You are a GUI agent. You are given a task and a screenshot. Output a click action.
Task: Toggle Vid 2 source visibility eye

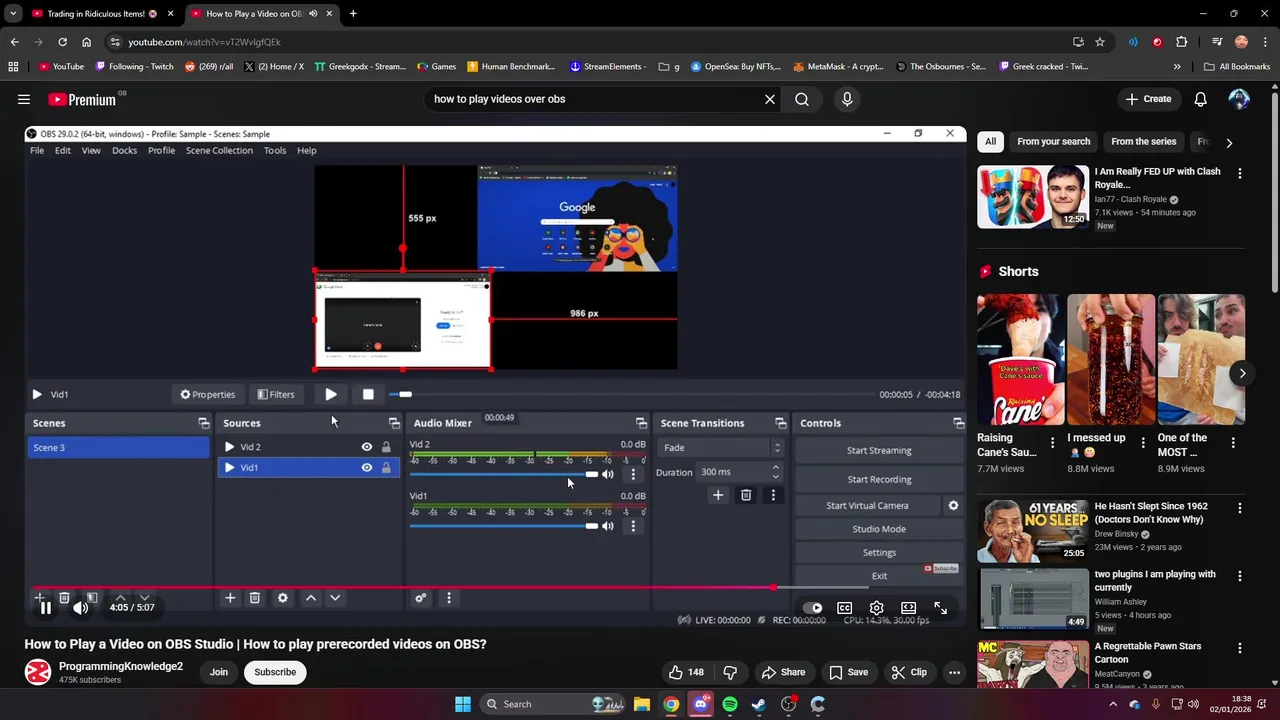[x=367, y=447]
